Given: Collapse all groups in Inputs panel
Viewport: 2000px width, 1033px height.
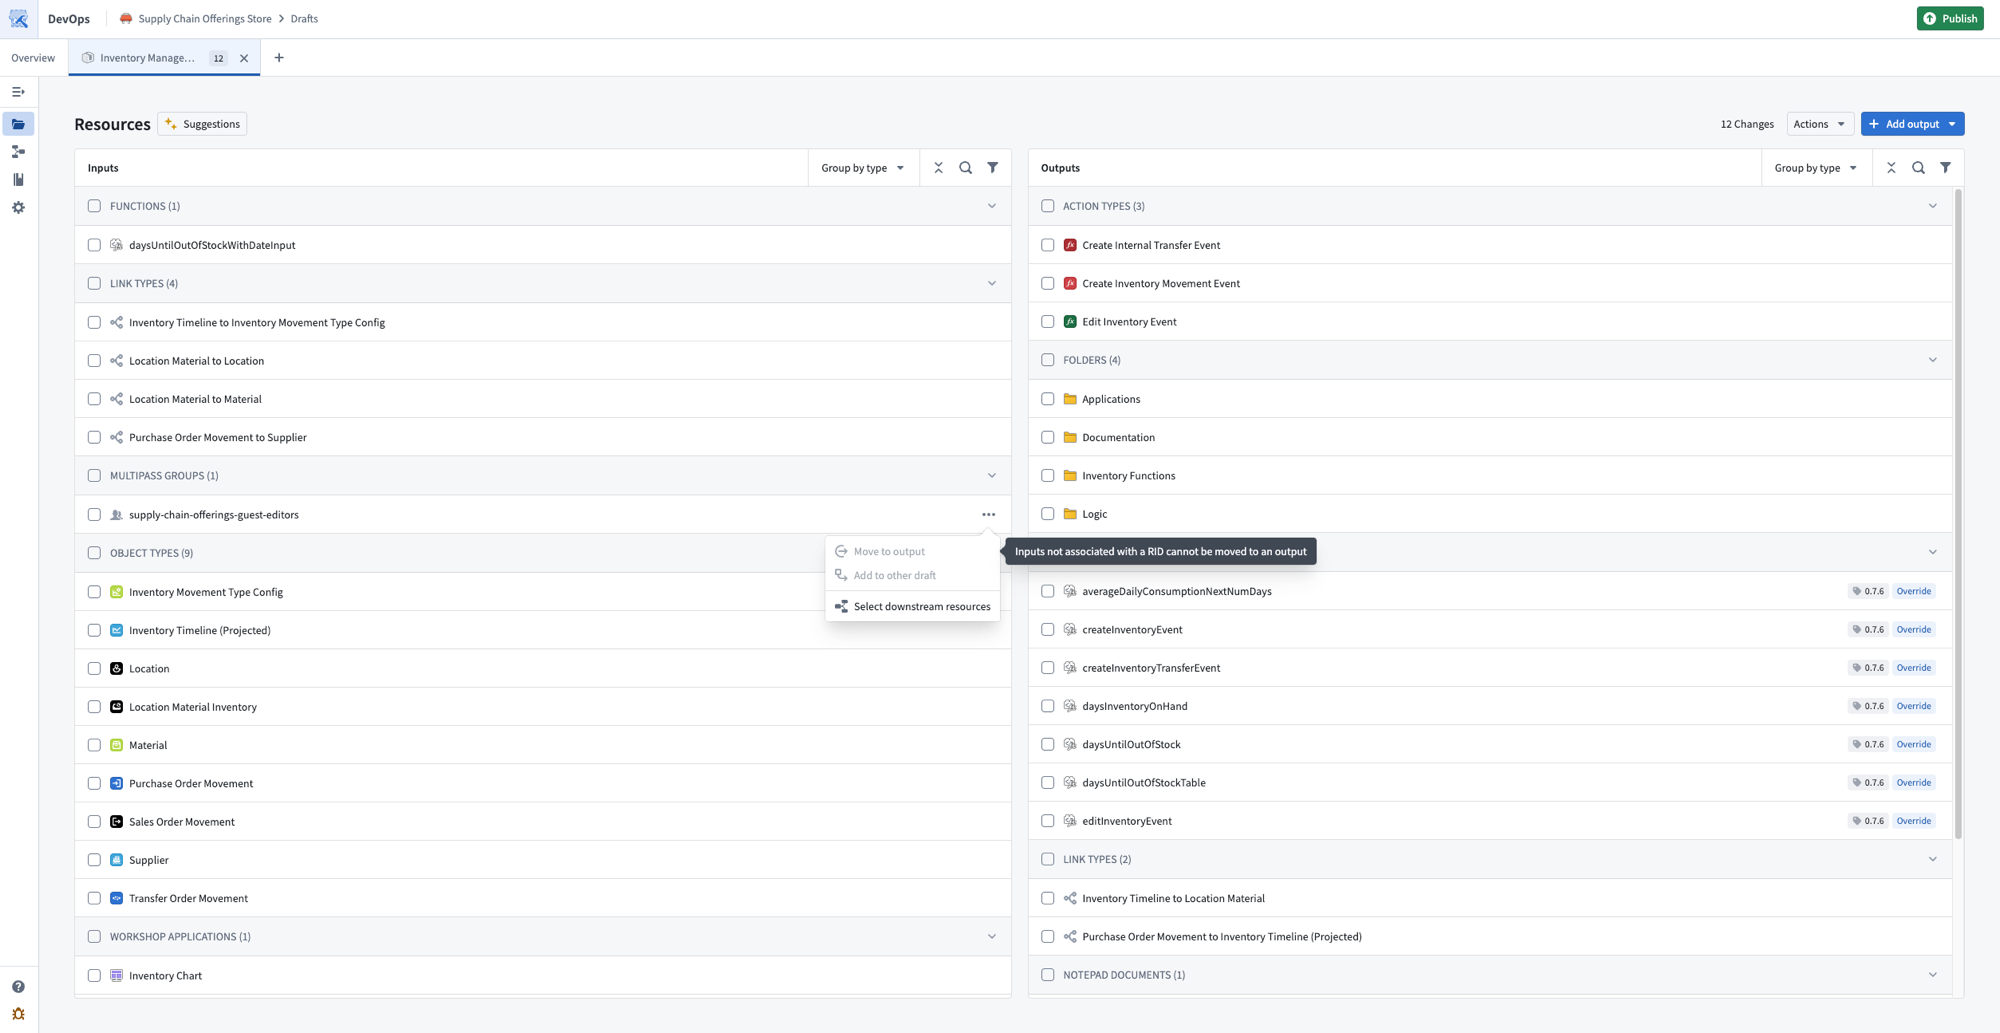Looking at the screenshot, I should [938, 168].
